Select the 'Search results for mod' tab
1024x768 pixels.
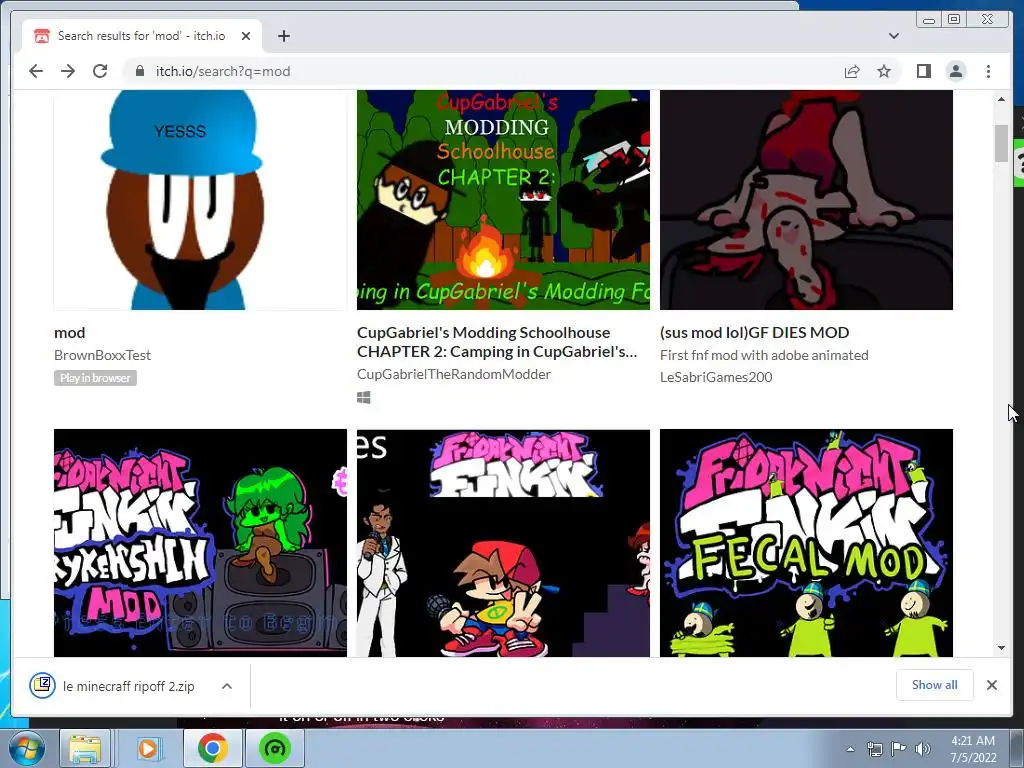[x=141, y=36]
